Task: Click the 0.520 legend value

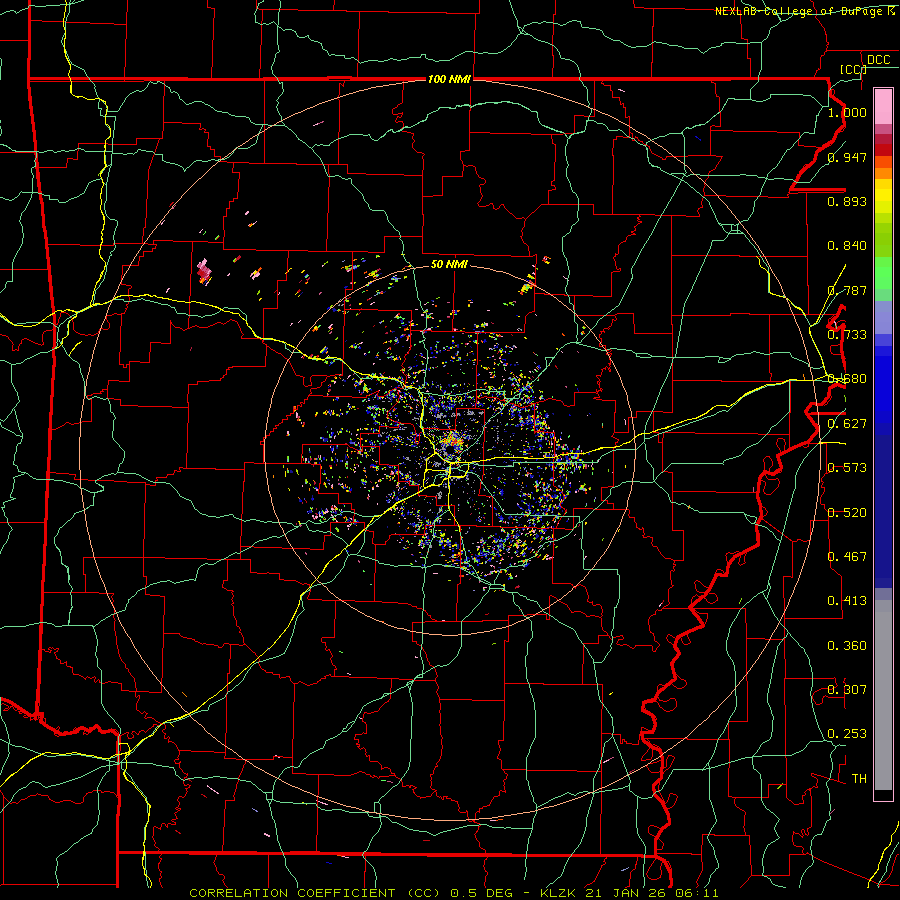Action: point(847,513)
